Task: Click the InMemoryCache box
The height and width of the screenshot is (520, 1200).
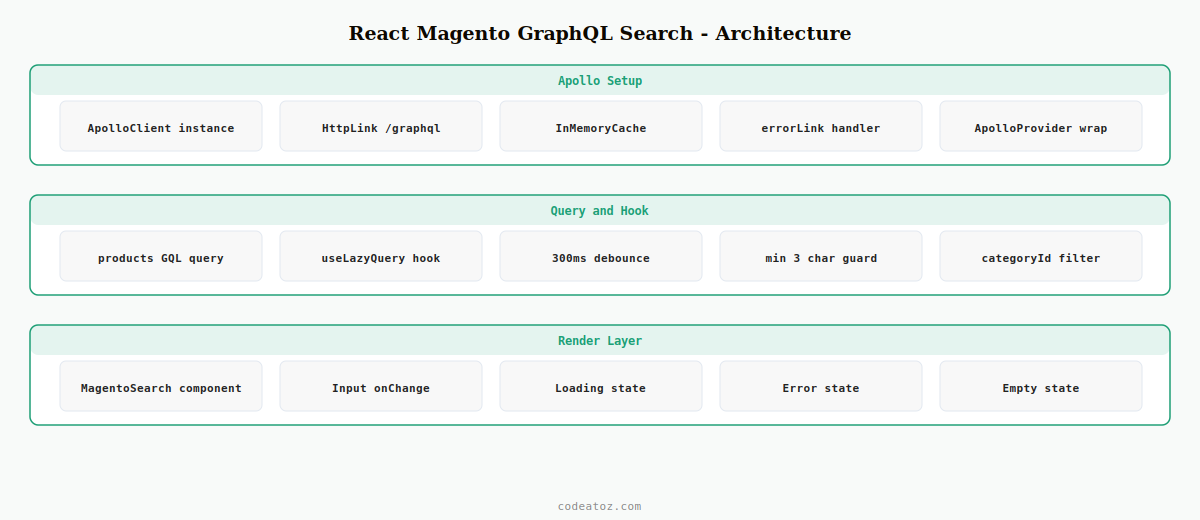Action: point(601,126)
